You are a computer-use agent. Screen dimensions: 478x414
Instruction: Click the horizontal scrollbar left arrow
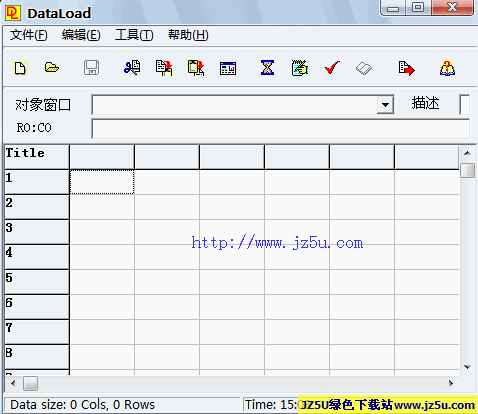[x=13, y=384]
